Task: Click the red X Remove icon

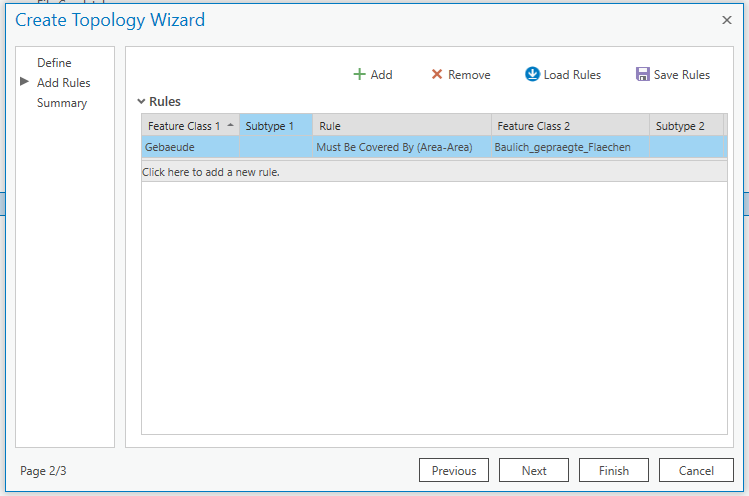Action: (x=437, y=74)
